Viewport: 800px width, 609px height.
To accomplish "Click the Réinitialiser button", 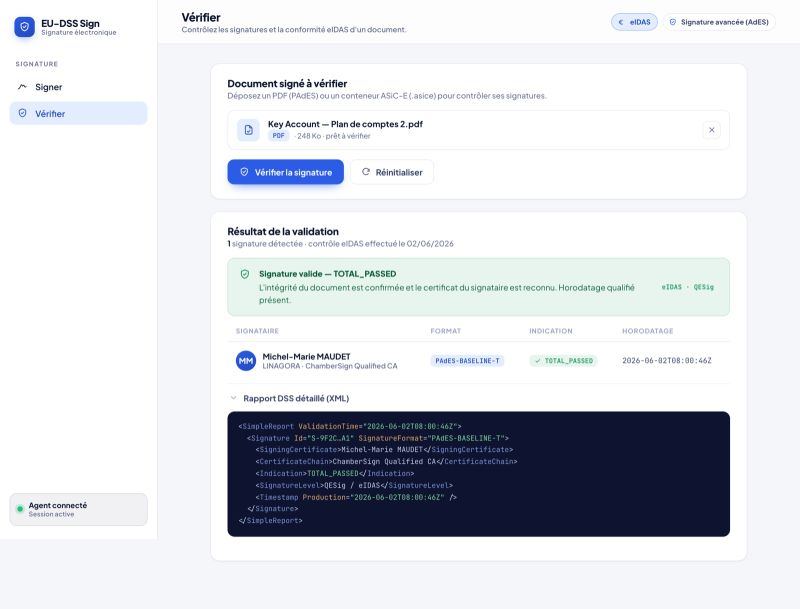I will click(392, 172).
